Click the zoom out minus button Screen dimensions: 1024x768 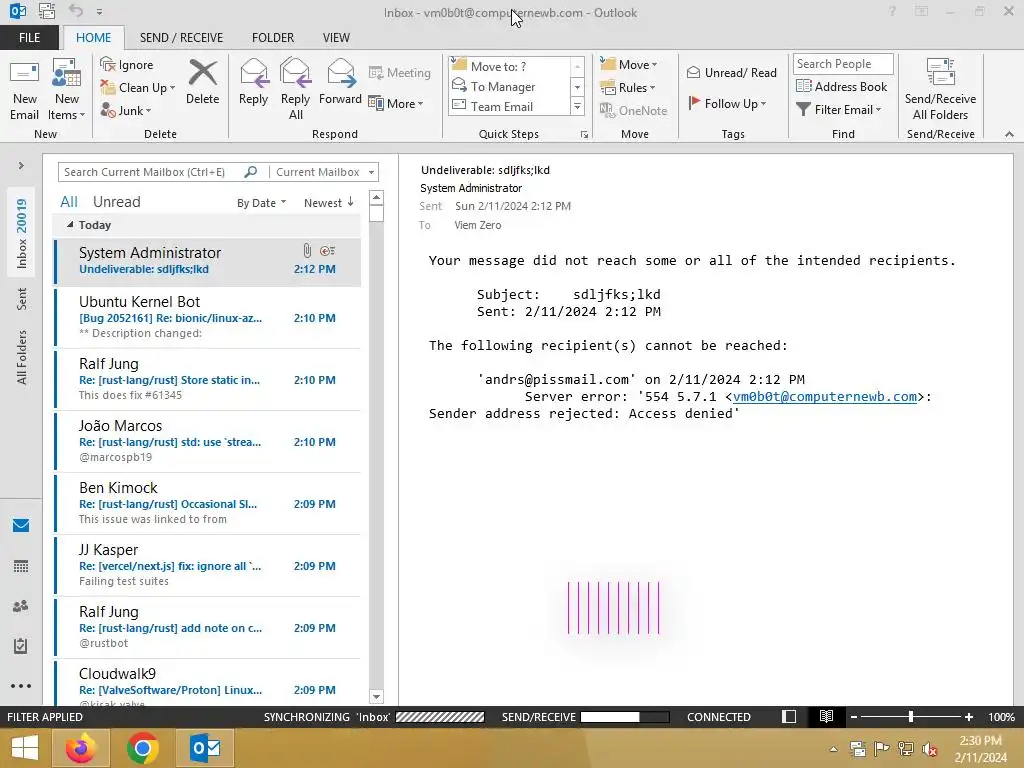click(x=854, y=716)
